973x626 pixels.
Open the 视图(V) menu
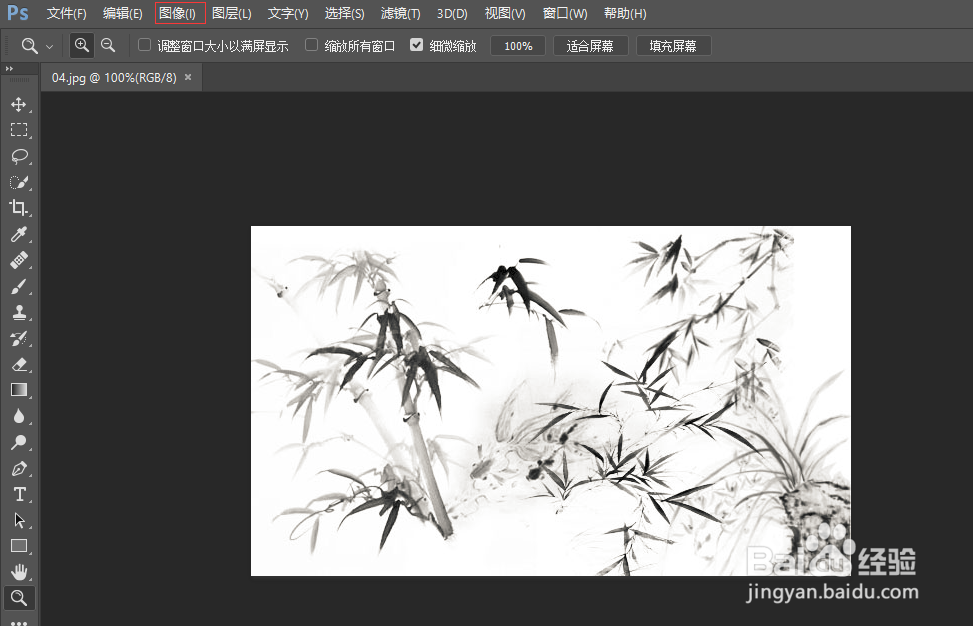point(504,14)
